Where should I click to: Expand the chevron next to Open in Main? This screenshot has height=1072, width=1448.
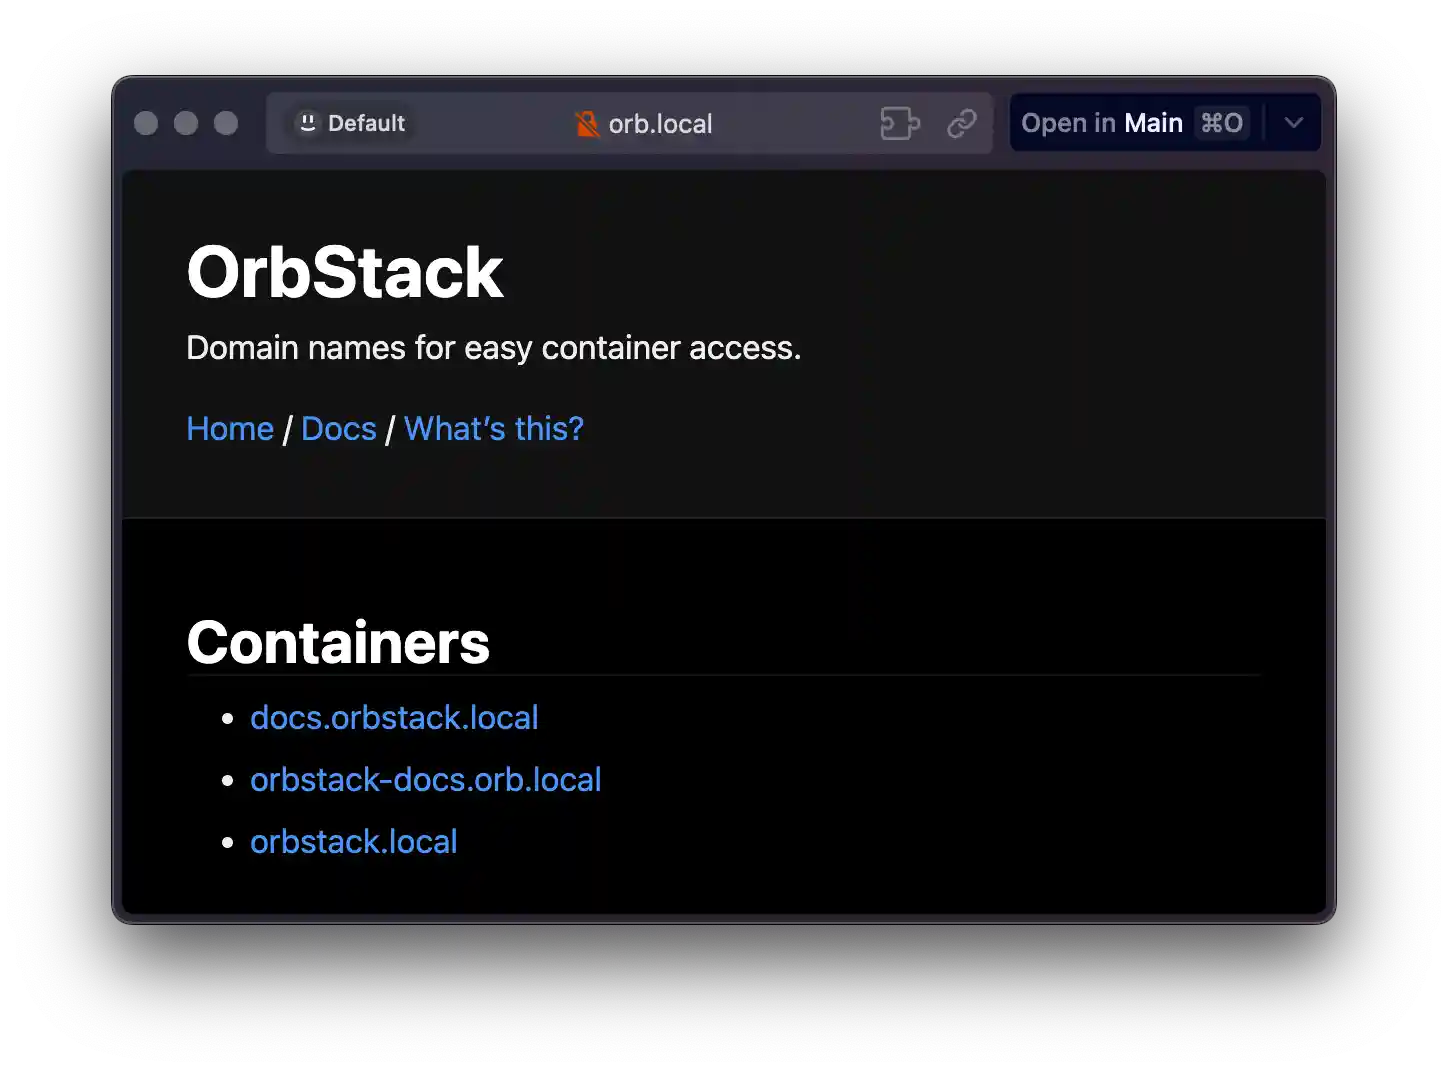point(1293,123)
